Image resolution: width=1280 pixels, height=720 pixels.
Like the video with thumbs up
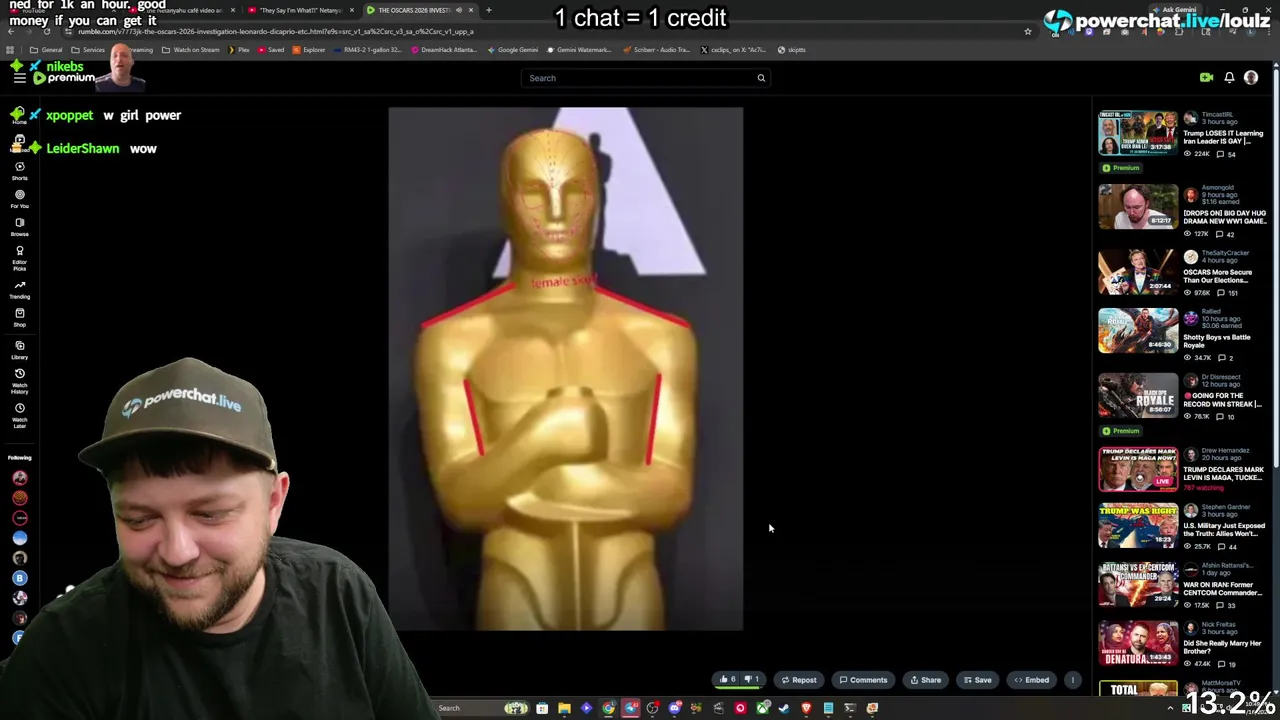(x=727, y=680)
